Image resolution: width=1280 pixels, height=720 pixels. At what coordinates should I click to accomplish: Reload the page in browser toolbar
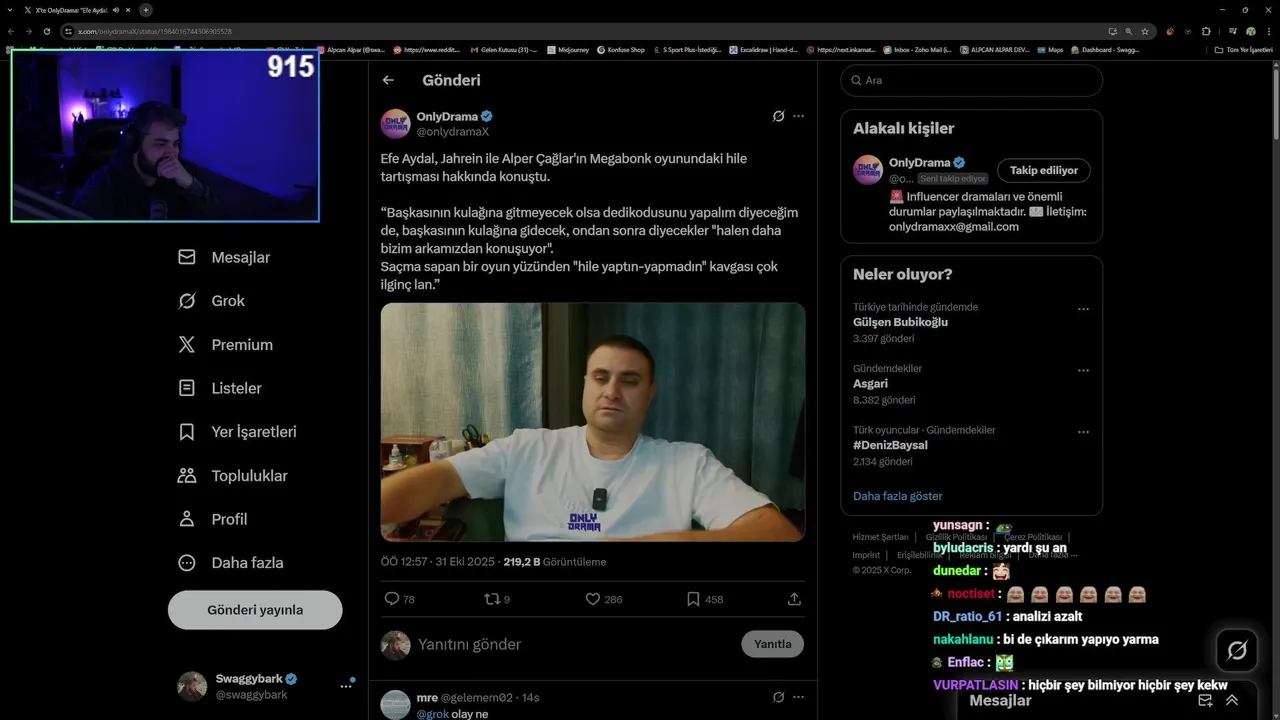(x=46, y=31)
